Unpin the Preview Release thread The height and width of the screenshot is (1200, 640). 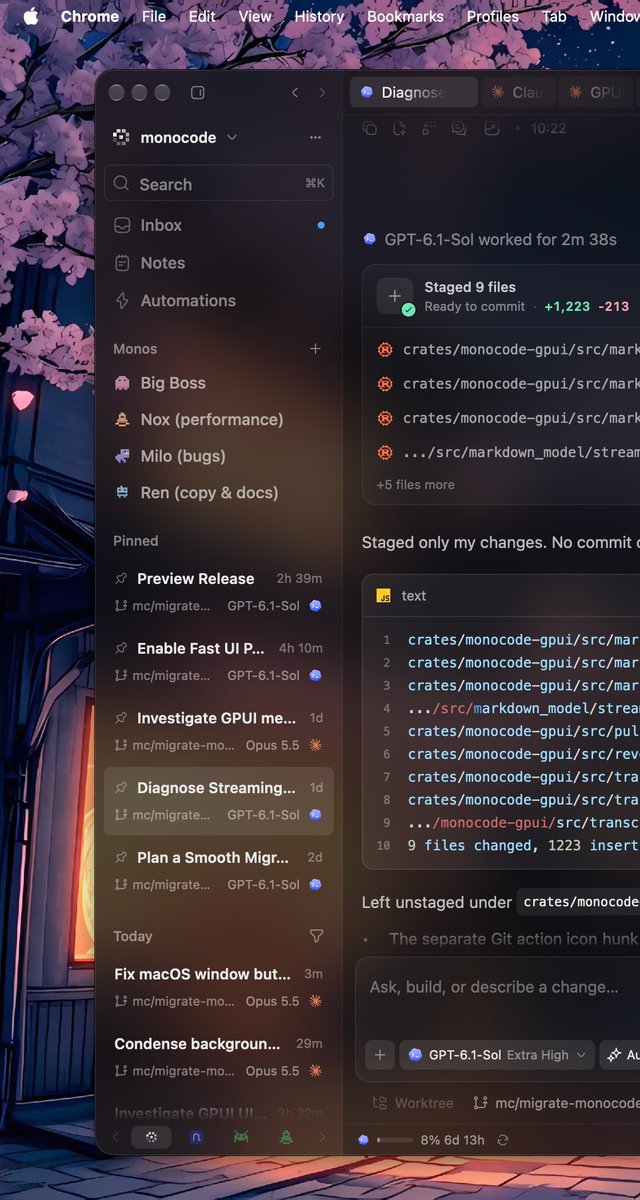point(121,578)
